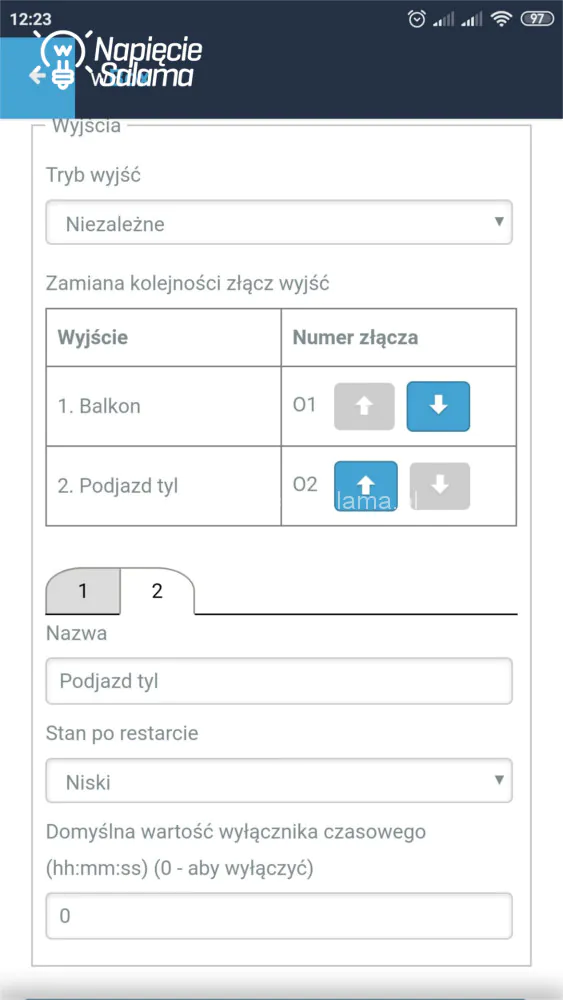The image size is (563, 1000).
Task: Tap the battery level indicator
Action: [537, 19]
